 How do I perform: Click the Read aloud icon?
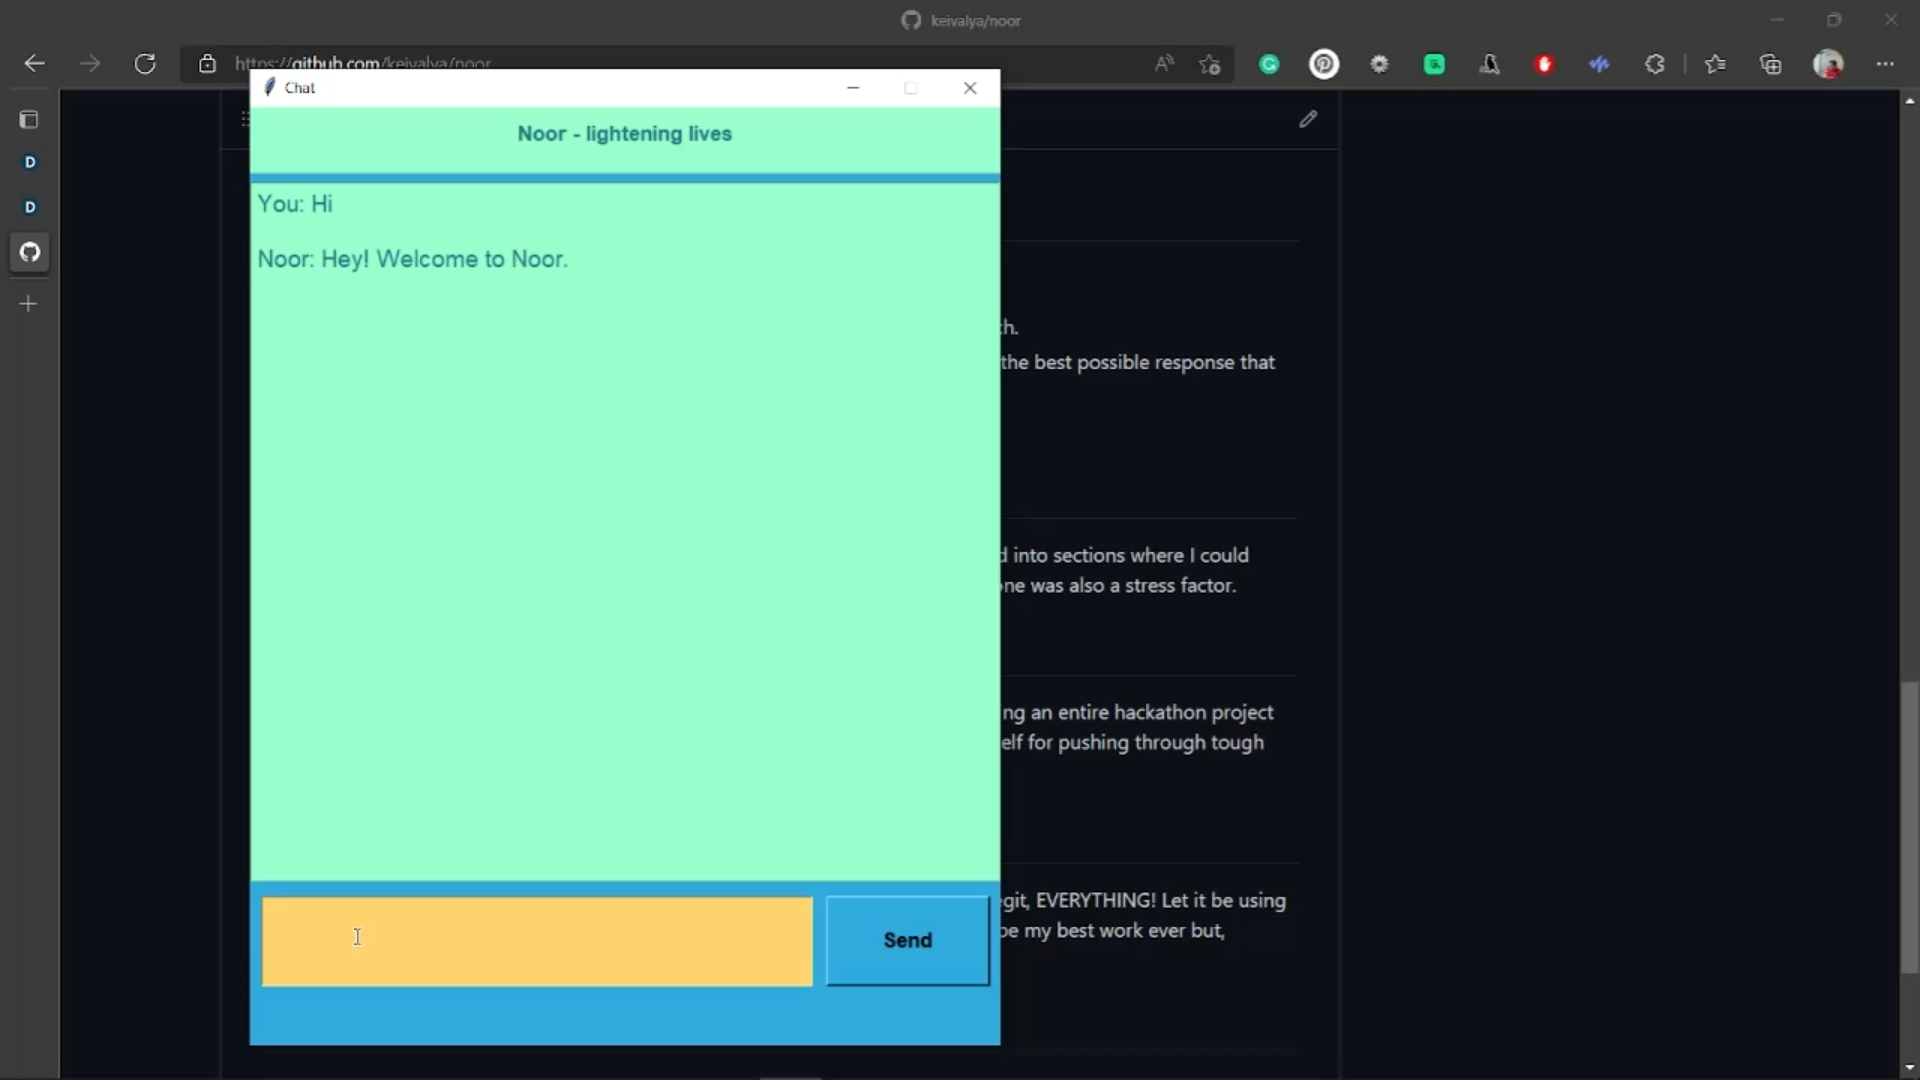pos(1164,64)
